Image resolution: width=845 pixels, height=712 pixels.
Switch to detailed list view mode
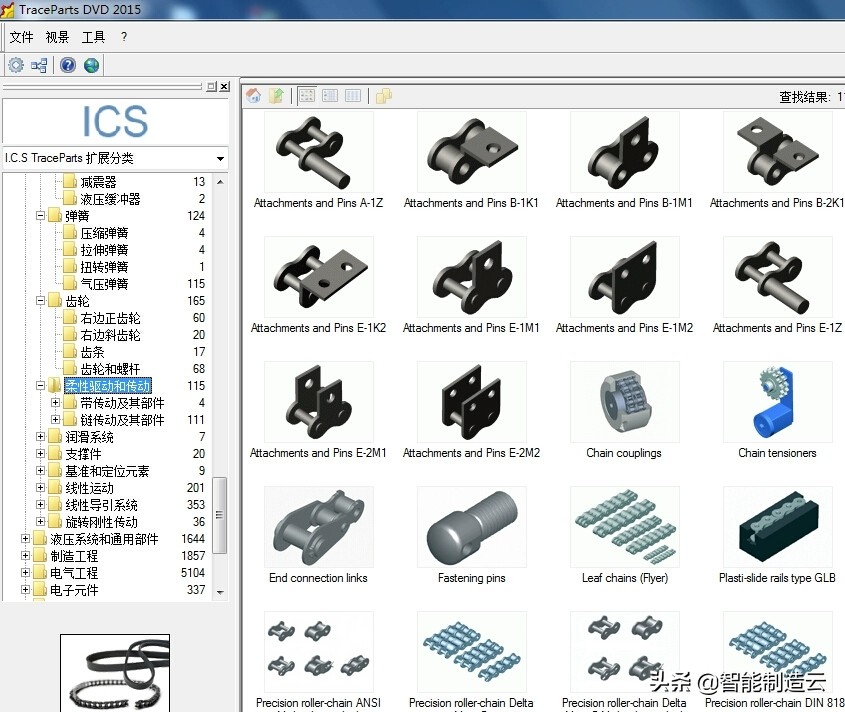tap(330, 95)
